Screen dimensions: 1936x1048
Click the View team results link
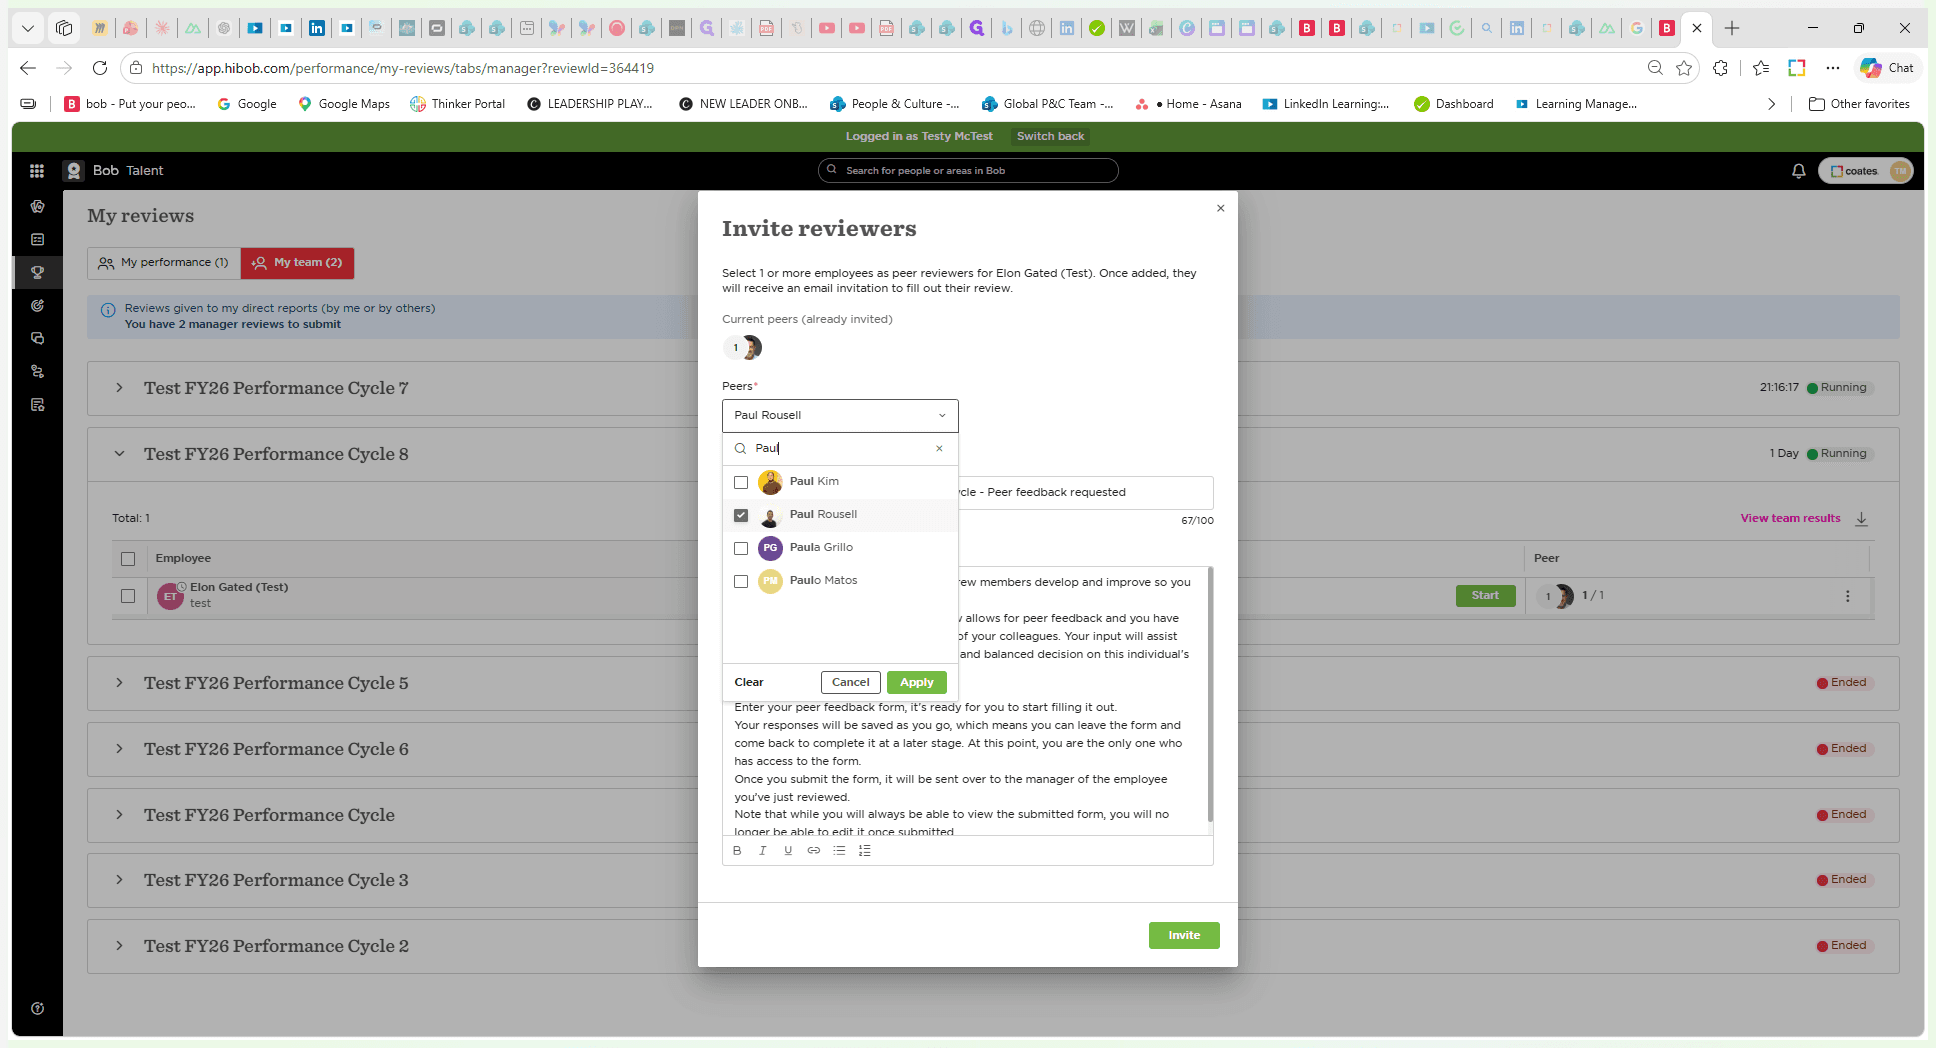1790,519
